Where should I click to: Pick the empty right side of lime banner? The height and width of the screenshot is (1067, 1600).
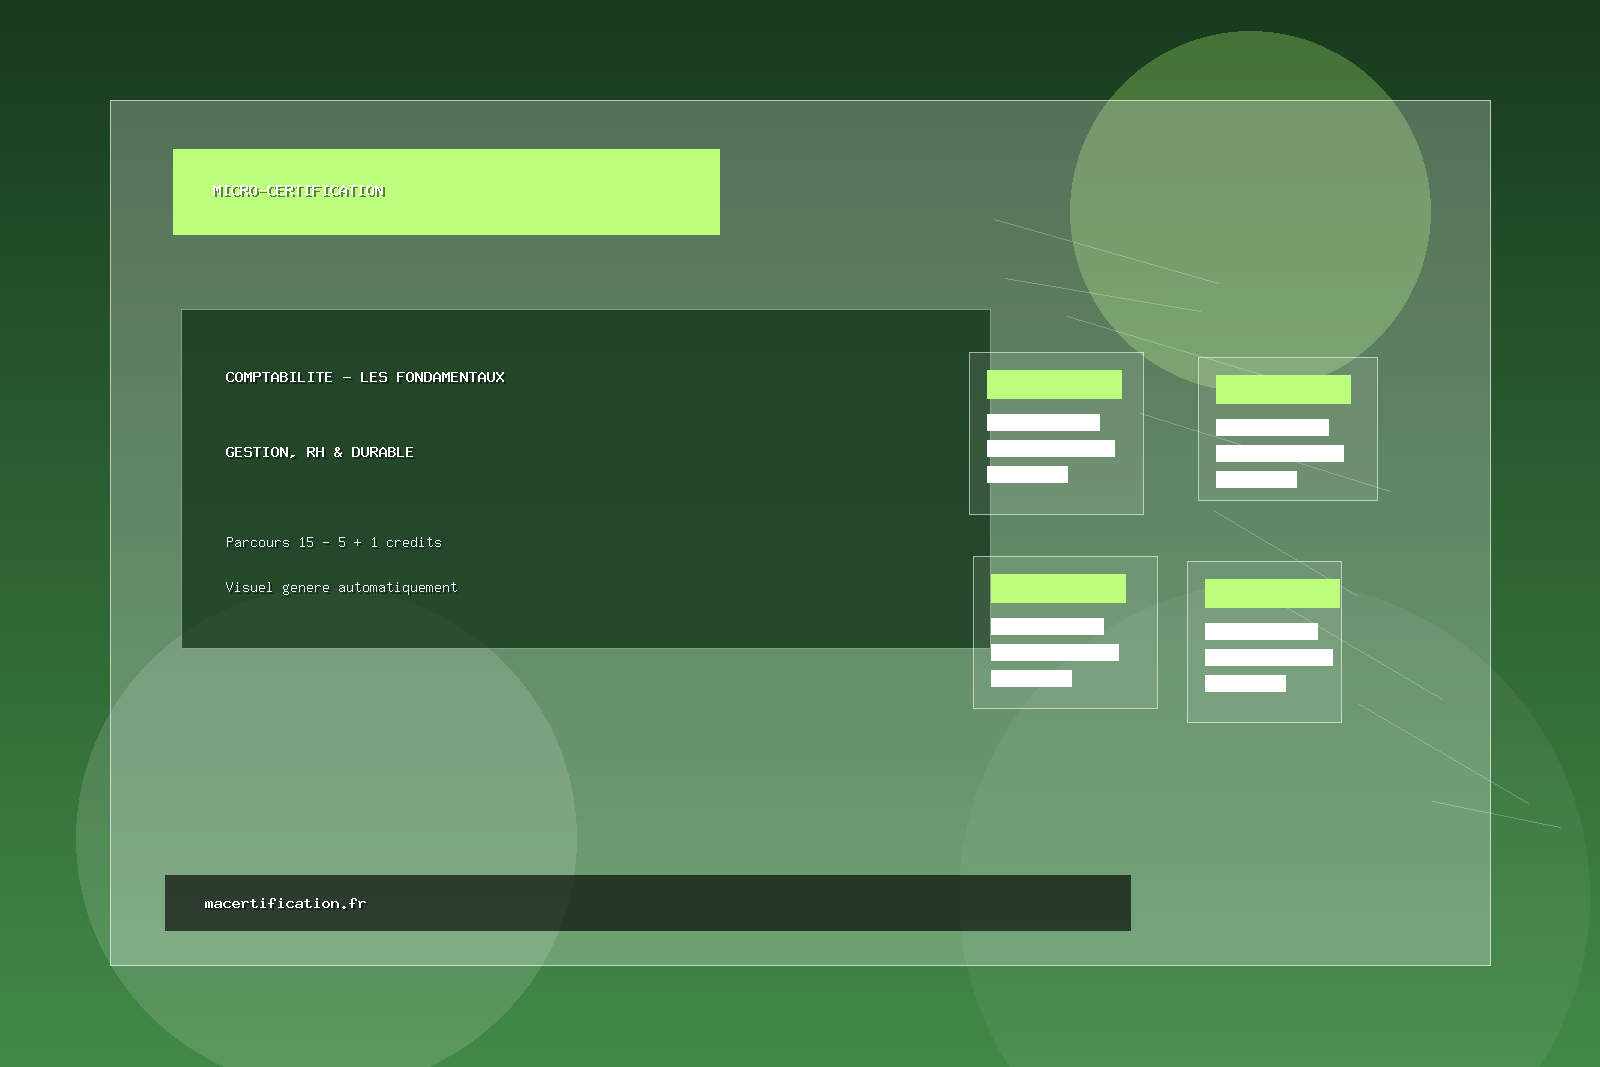(580, 192)
